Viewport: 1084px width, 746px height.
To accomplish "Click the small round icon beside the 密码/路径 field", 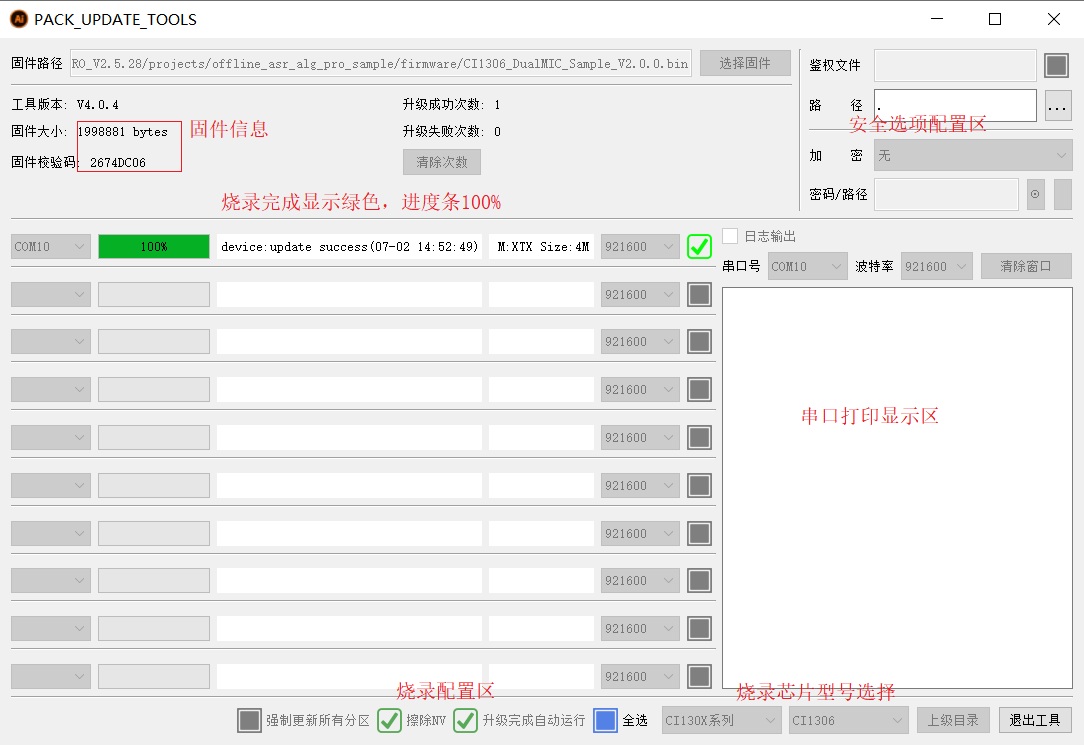I will click(1035, 194).
